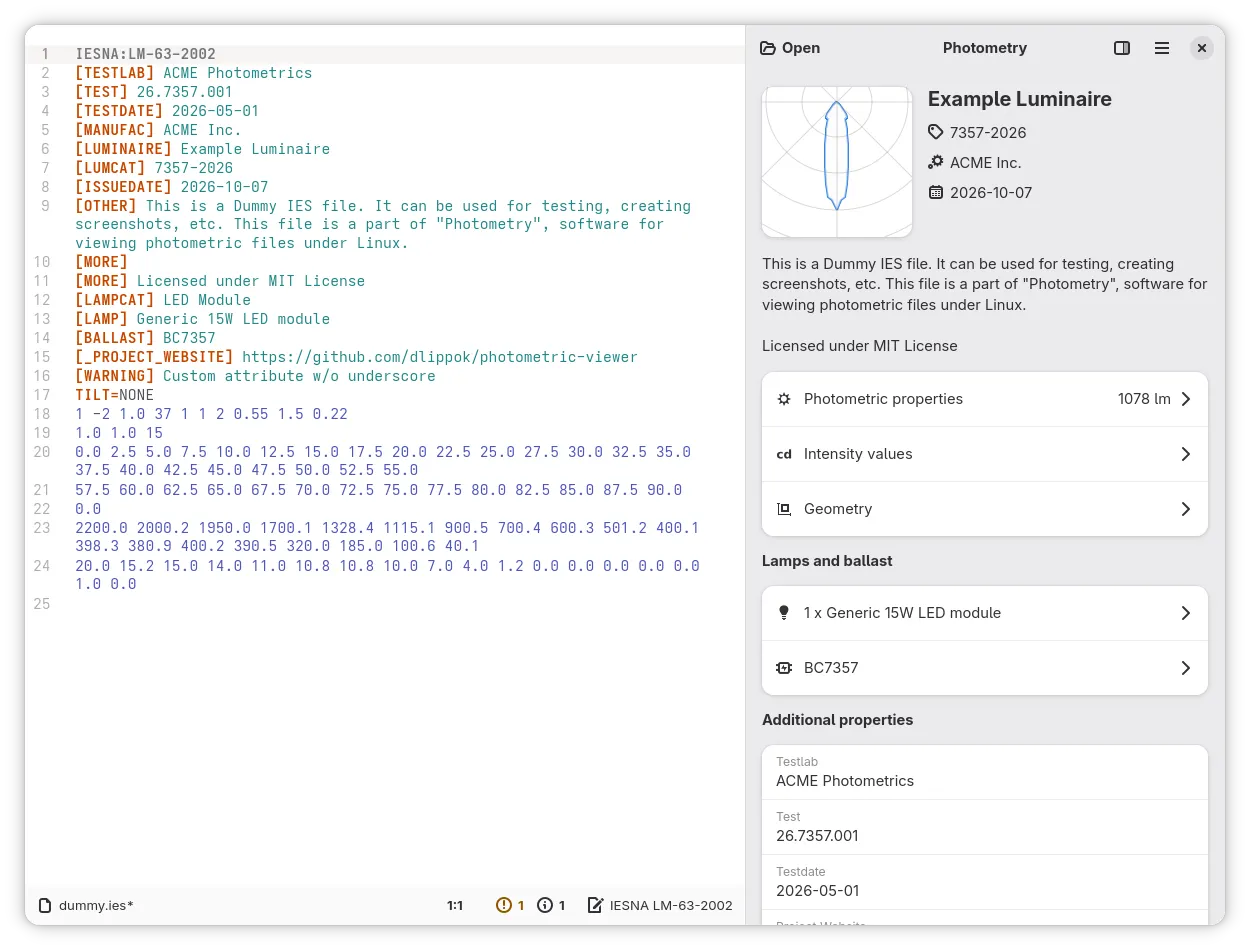
Task: Click the cd icon for Intensity values
Action: (784, 454)
